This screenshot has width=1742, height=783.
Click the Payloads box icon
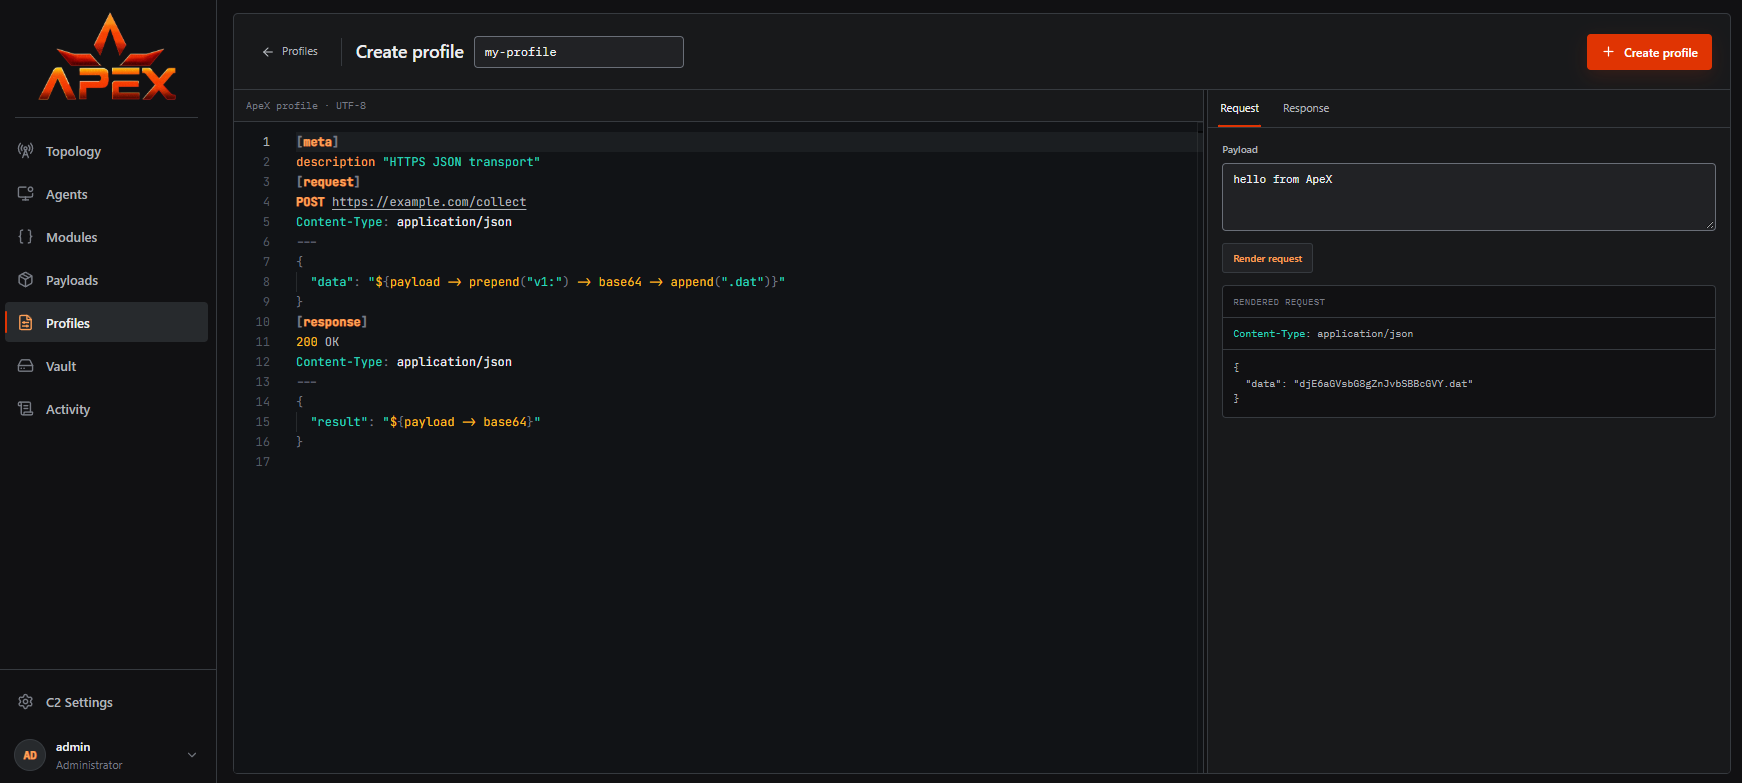coord(26,280)
